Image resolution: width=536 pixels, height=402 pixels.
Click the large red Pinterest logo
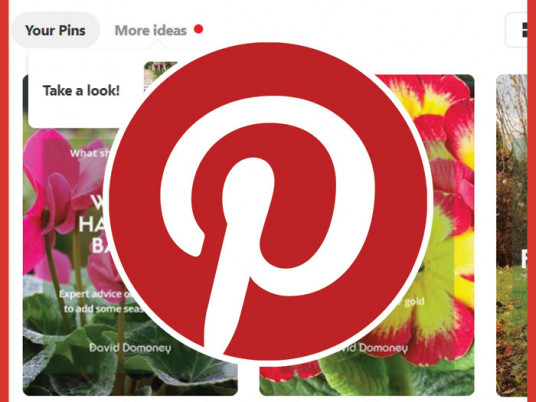(x=268, y=202)
